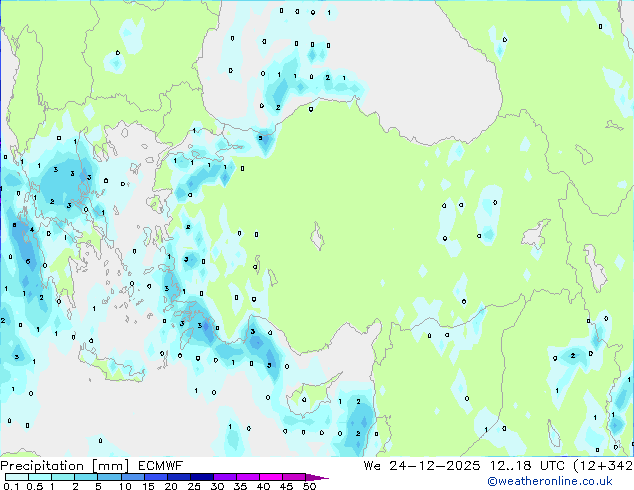Click the legend value '35'

coord(240,486)
